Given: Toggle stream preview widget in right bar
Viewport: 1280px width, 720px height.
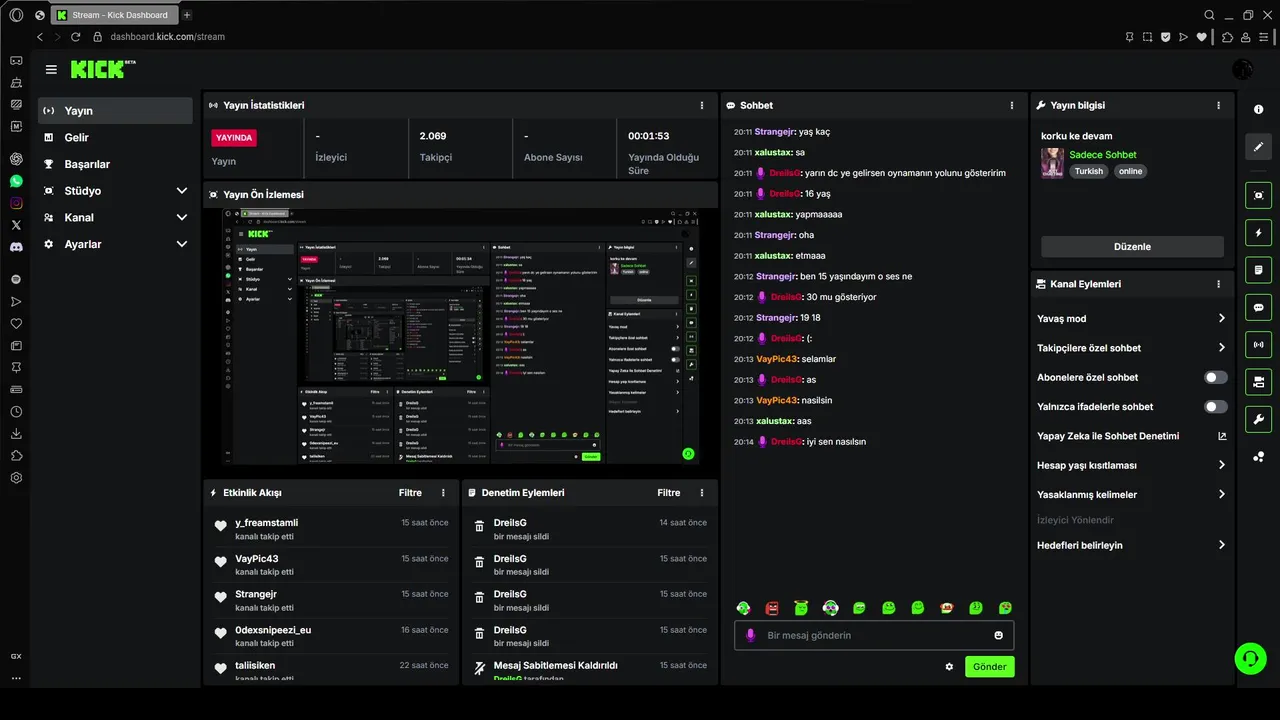Looking at the screenshot, I should (1259, 195).
